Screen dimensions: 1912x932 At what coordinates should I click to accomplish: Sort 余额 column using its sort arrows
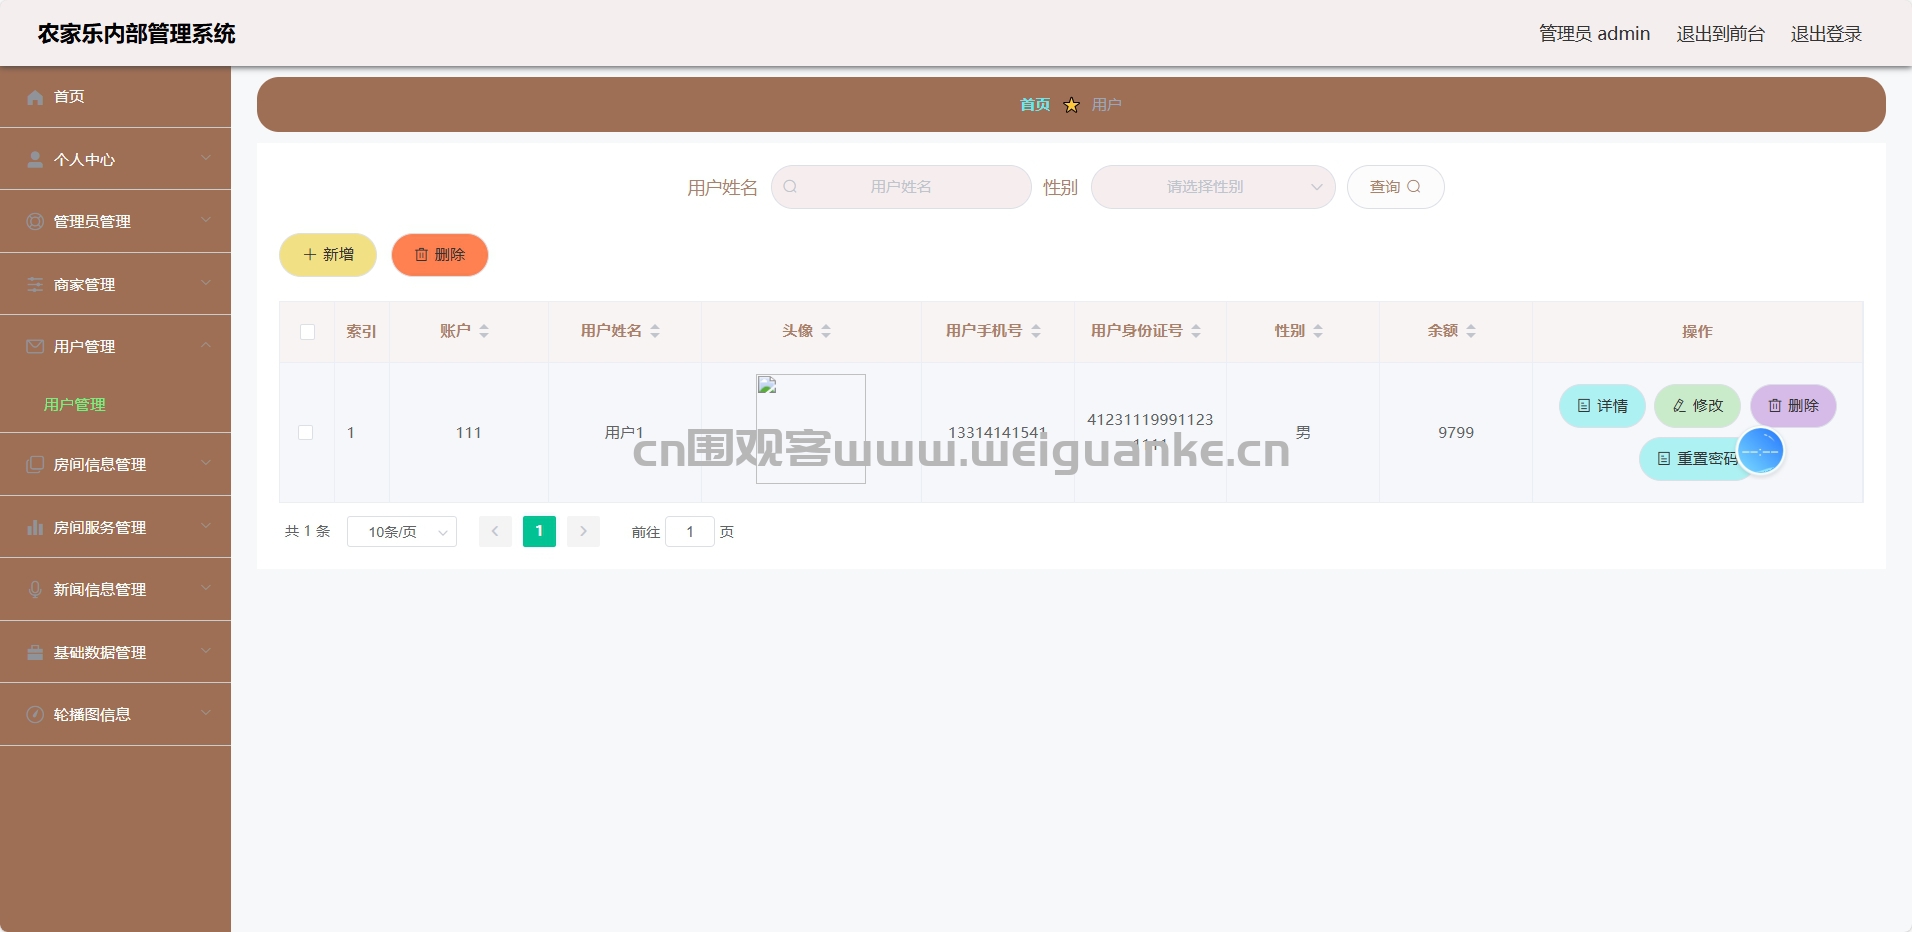(1471, 331)
